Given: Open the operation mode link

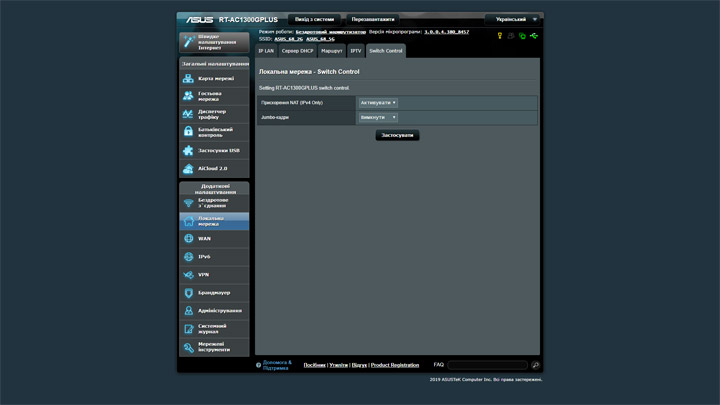Looking at the screenshot, I should 331,32.
